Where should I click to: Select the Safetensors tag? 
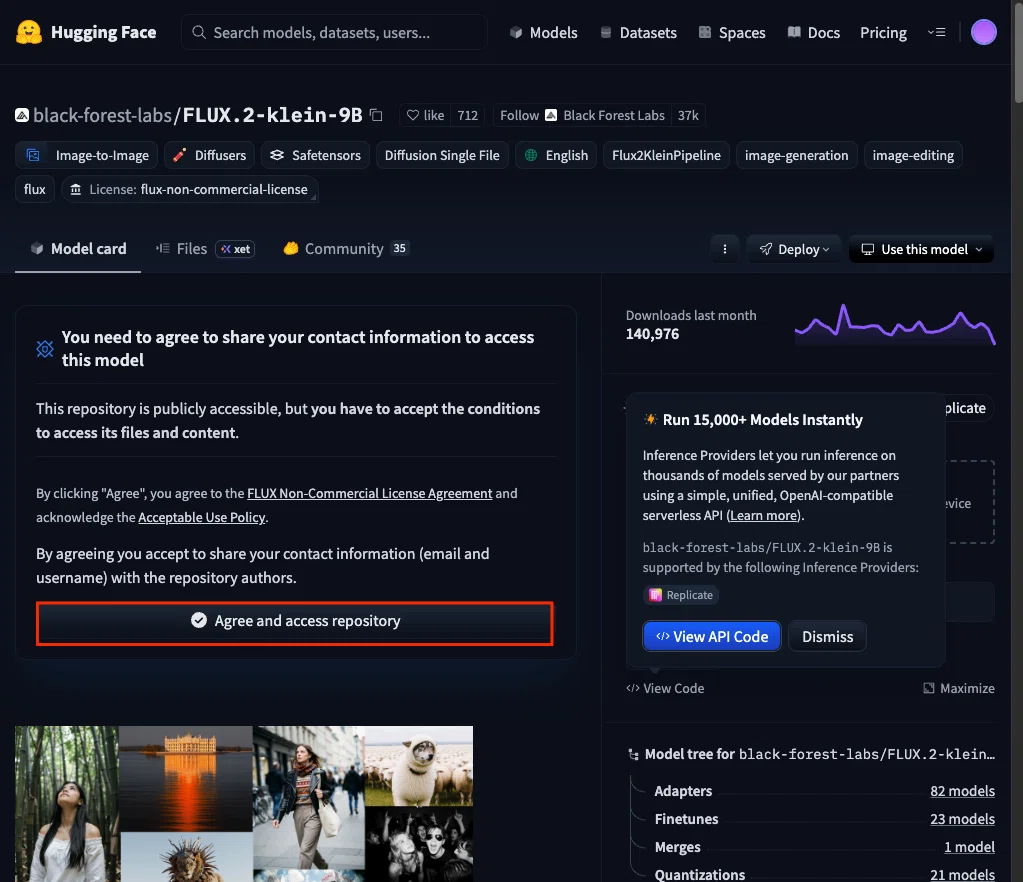click(x=315, y=155)
